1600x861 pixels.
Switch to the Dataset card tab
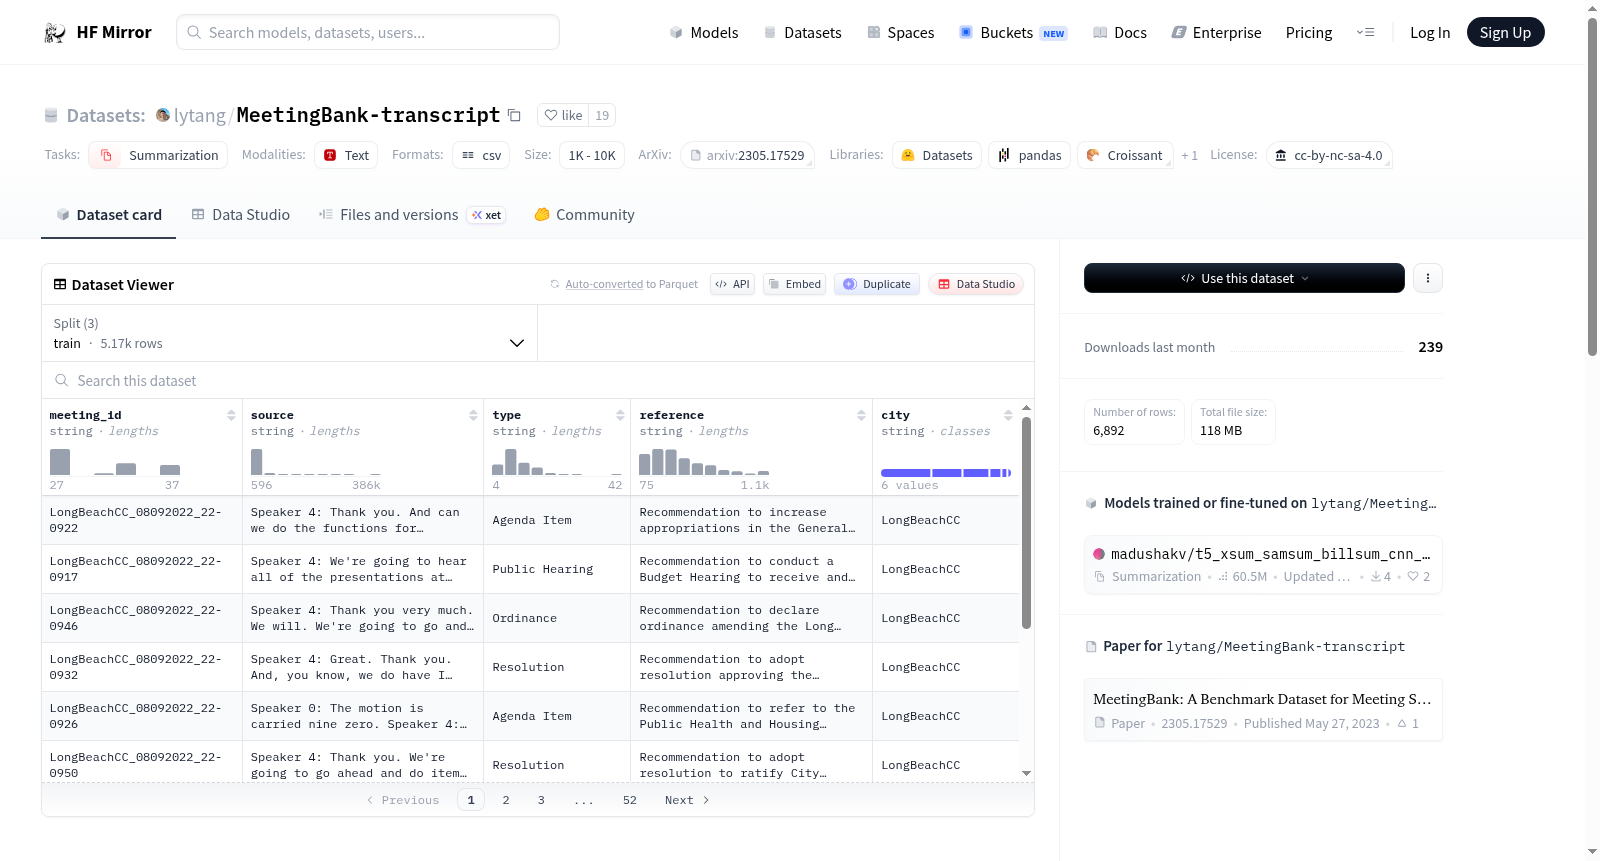pyautogui.click(x=108, y=214)
